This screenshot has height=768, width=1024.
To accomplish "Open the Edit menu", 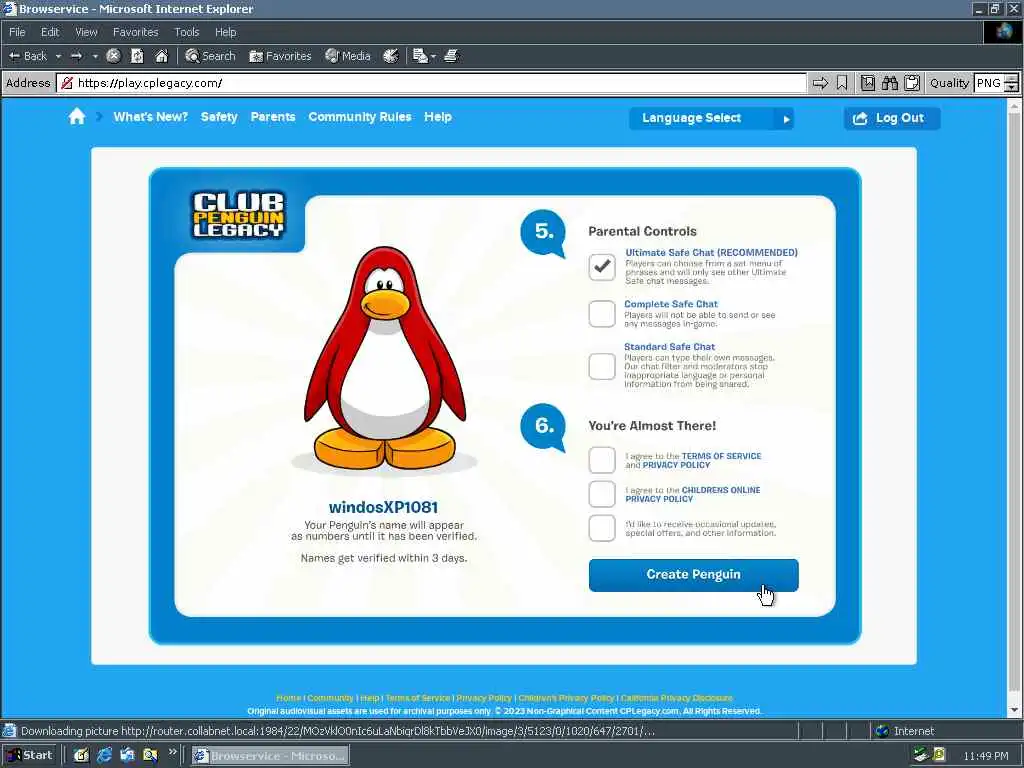I will (50, 32).
